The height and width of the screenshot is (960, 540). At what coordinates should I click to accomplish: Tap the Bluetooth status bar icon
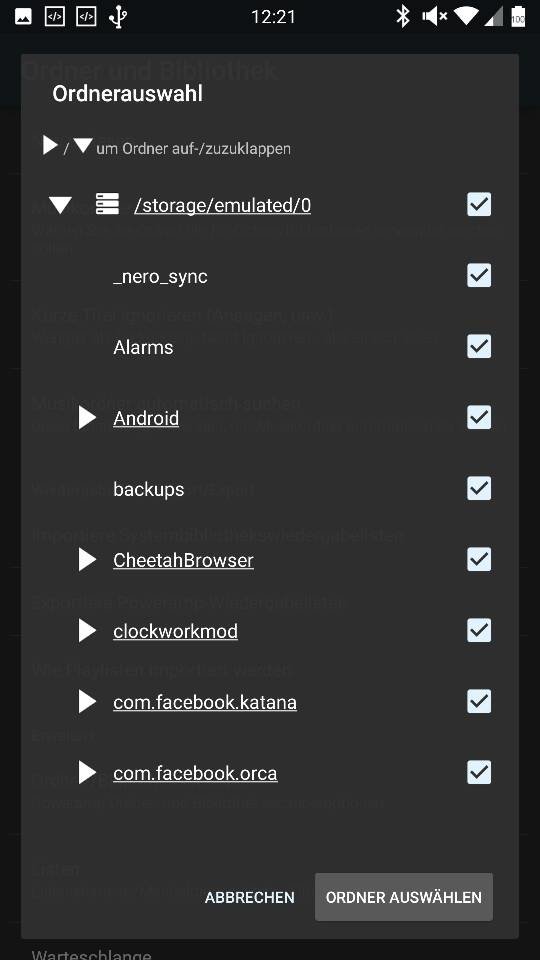point(402,17)
